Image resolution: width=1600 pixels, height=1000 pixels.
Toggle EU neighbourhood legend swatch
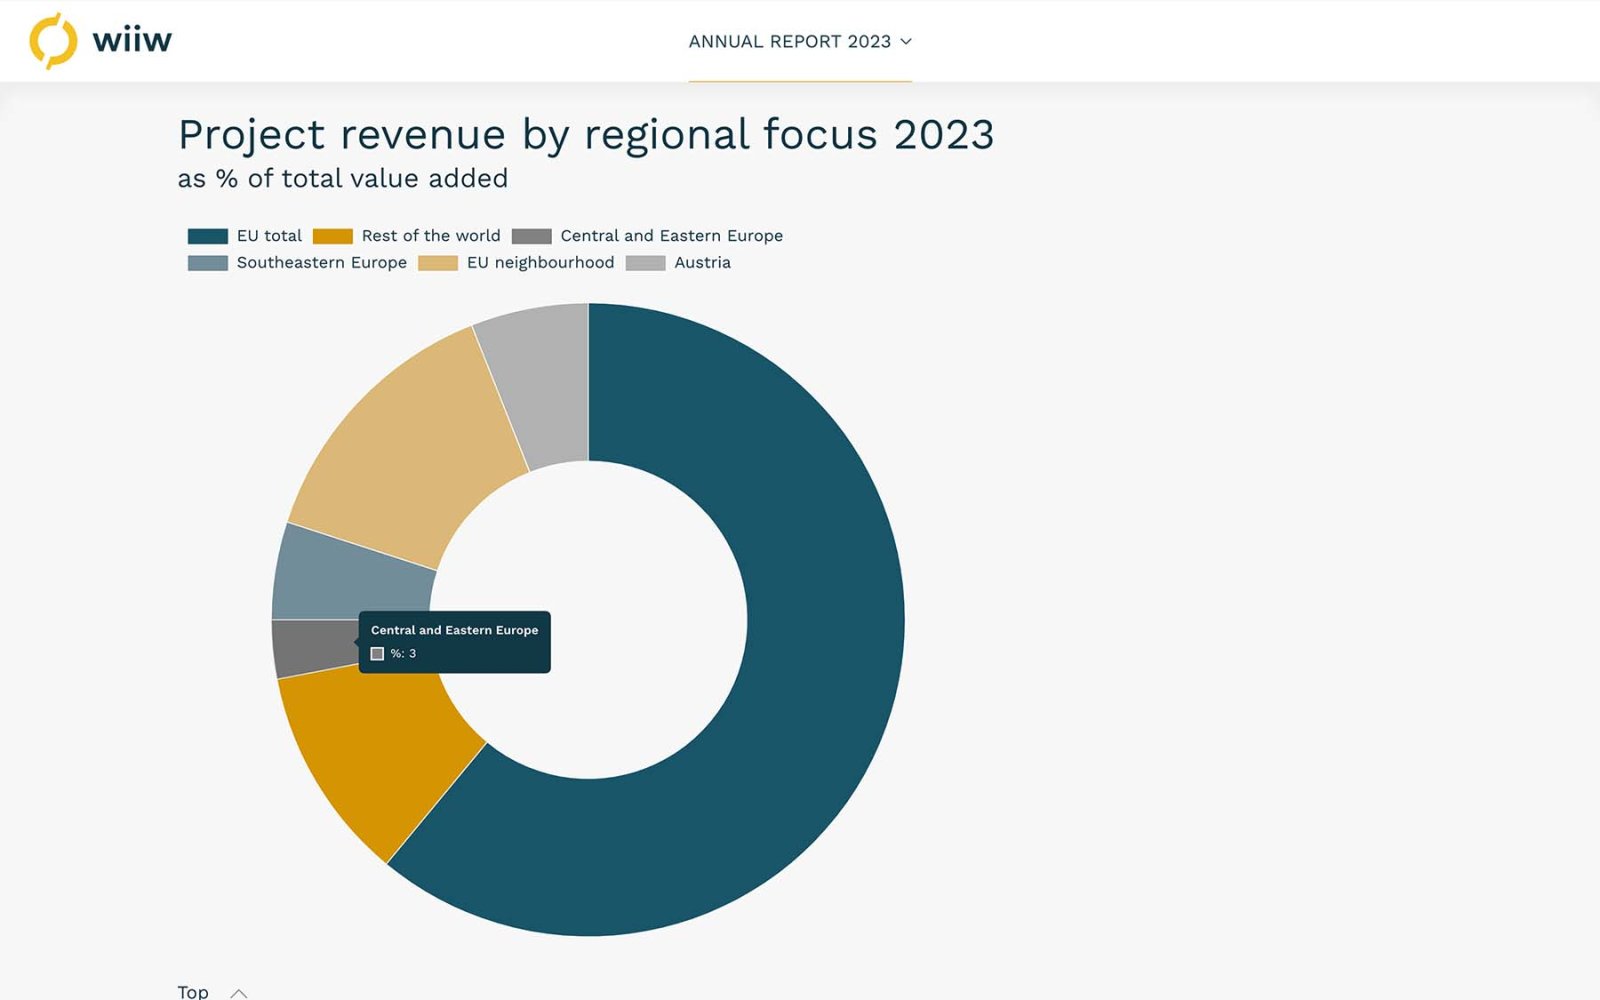(x=438, y=263)
